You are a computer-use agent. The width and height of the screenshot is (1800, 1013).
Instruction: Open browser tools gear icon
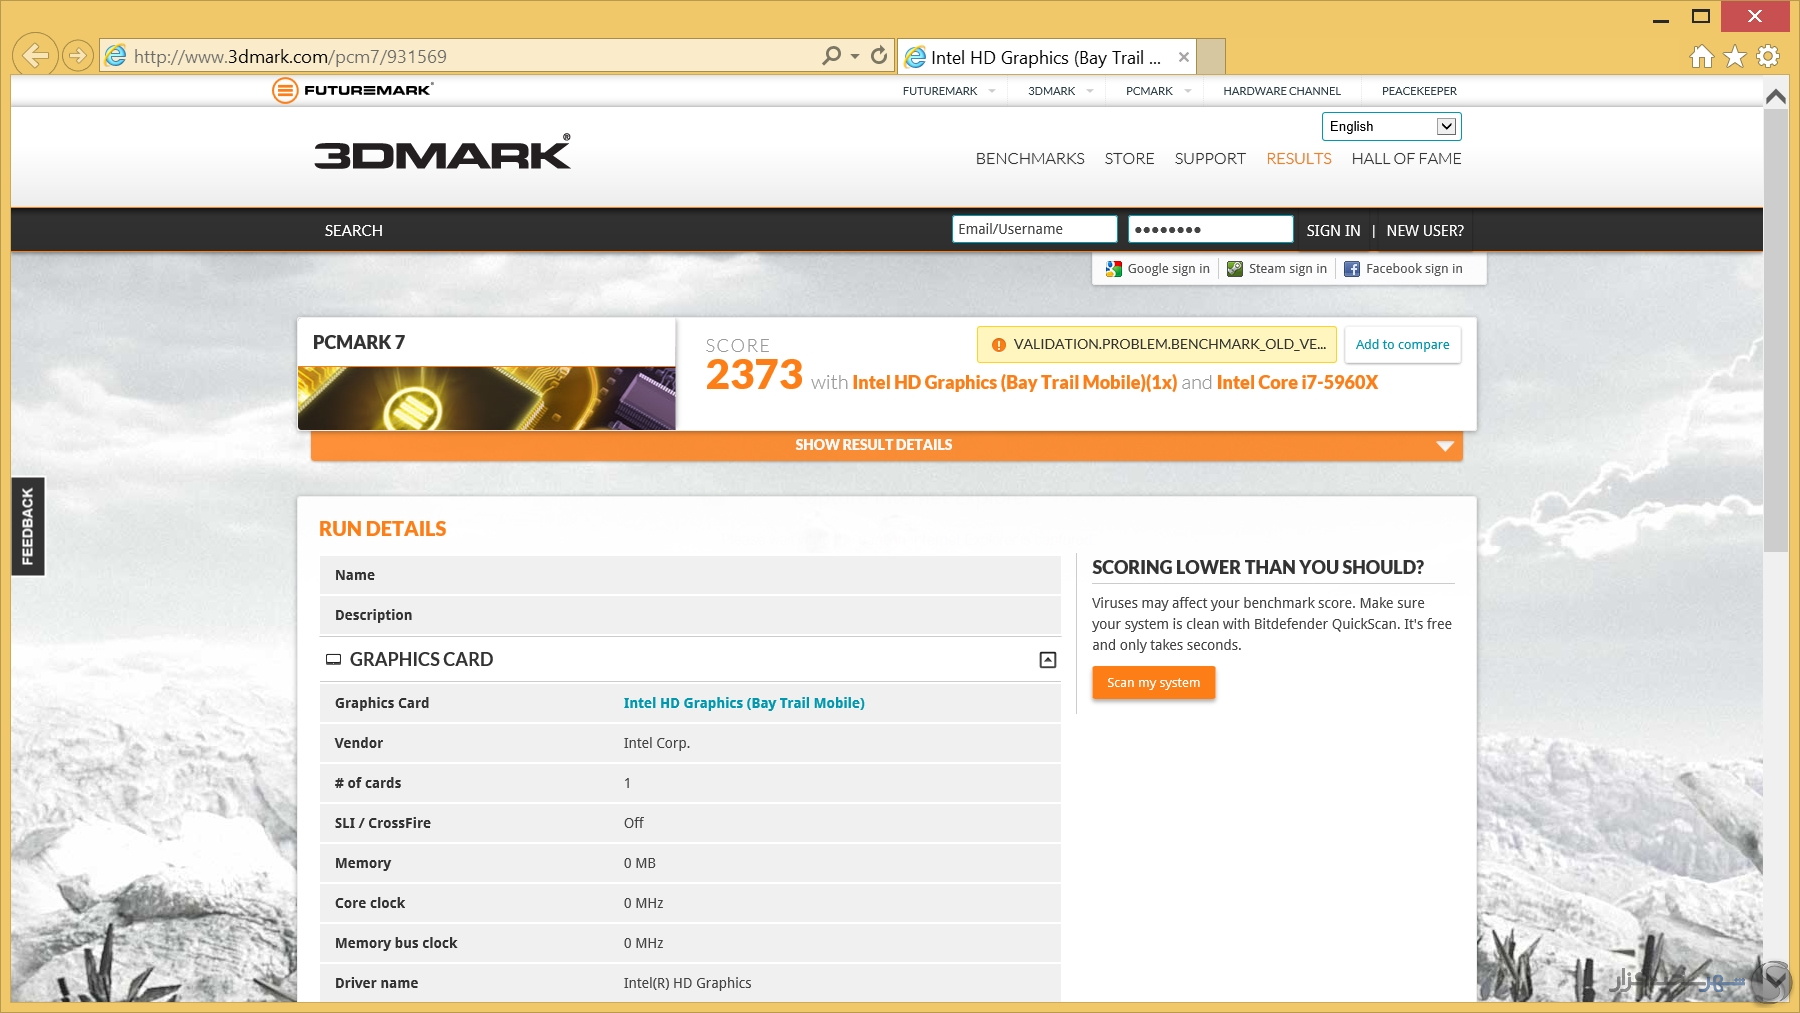pos(1768,56)
